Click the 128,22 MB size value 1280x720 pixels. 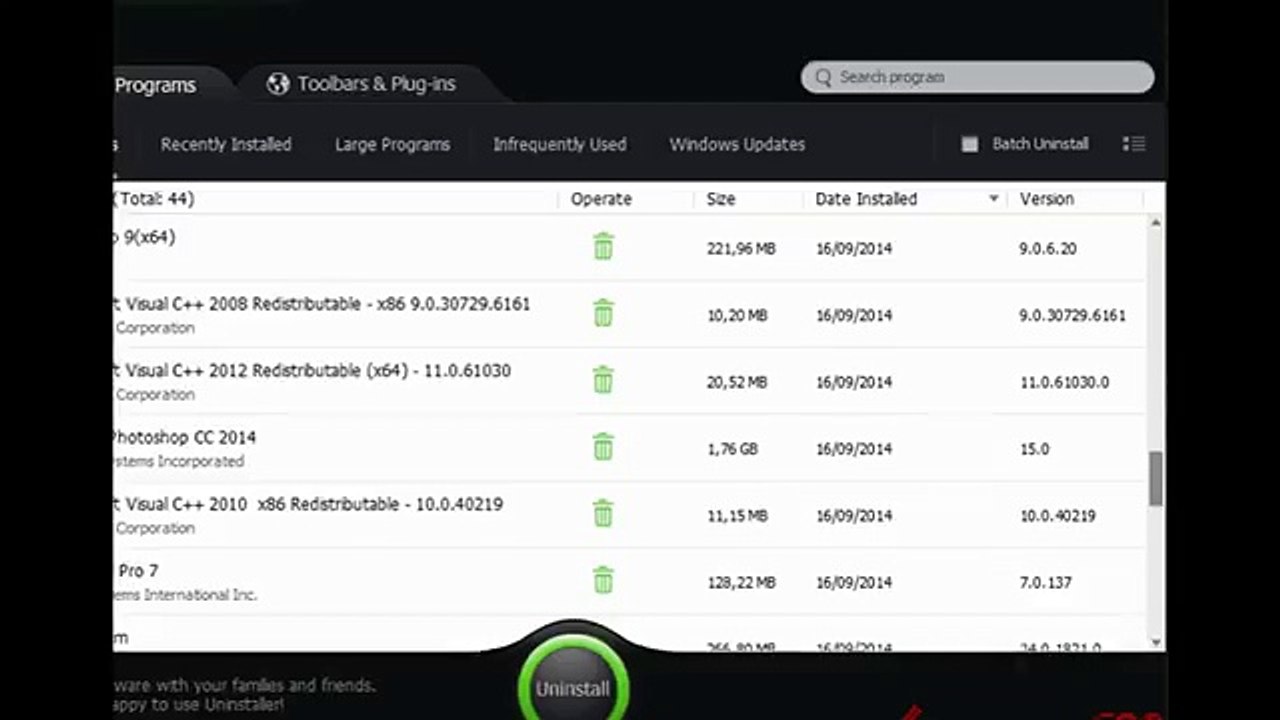click(x=741, y=582)
